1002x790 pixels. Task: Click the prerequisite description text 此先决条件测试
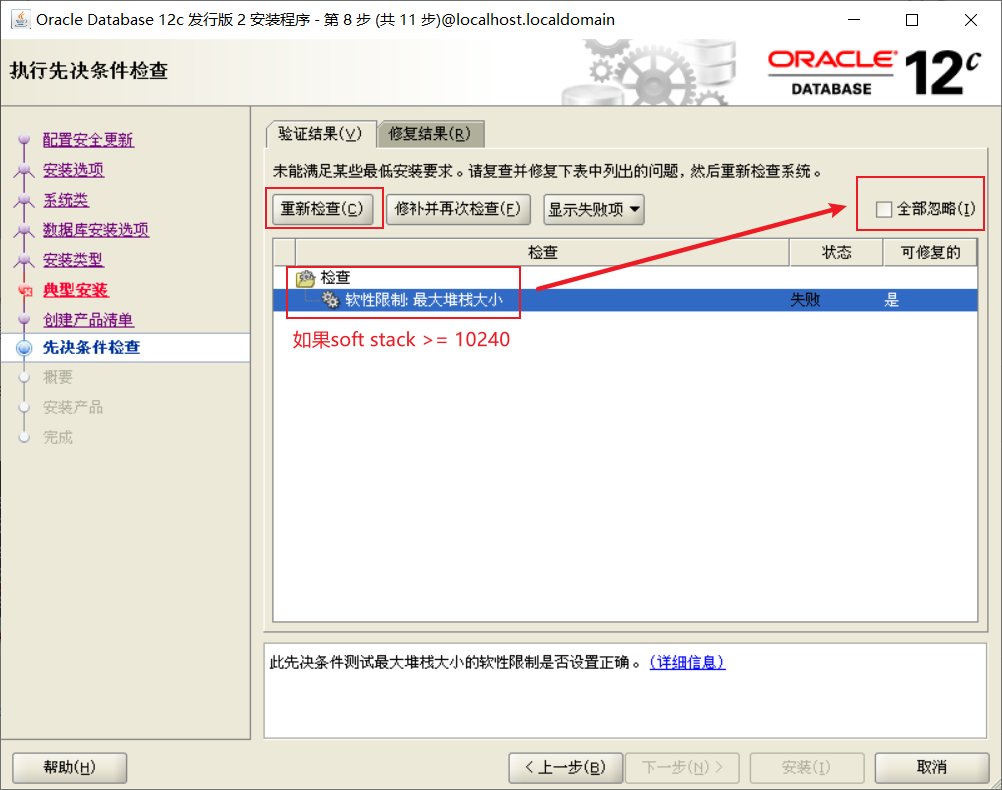click(456, 662)
